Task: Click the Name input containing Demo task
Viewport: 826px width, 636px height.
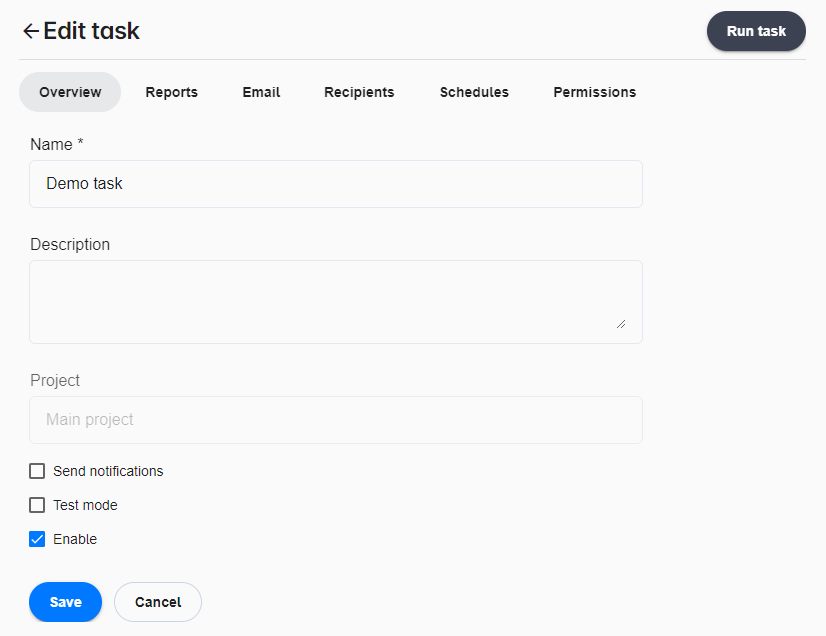Action: click(335, 184)
